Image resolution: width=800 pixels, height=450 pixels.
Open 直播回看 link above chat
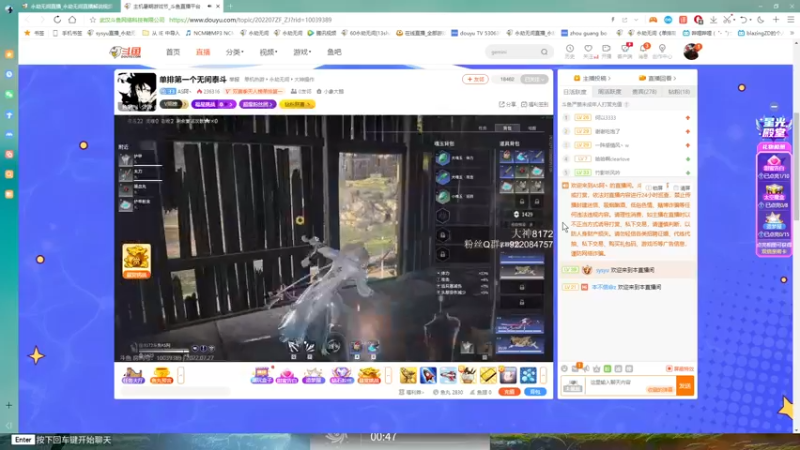[658, 78]
